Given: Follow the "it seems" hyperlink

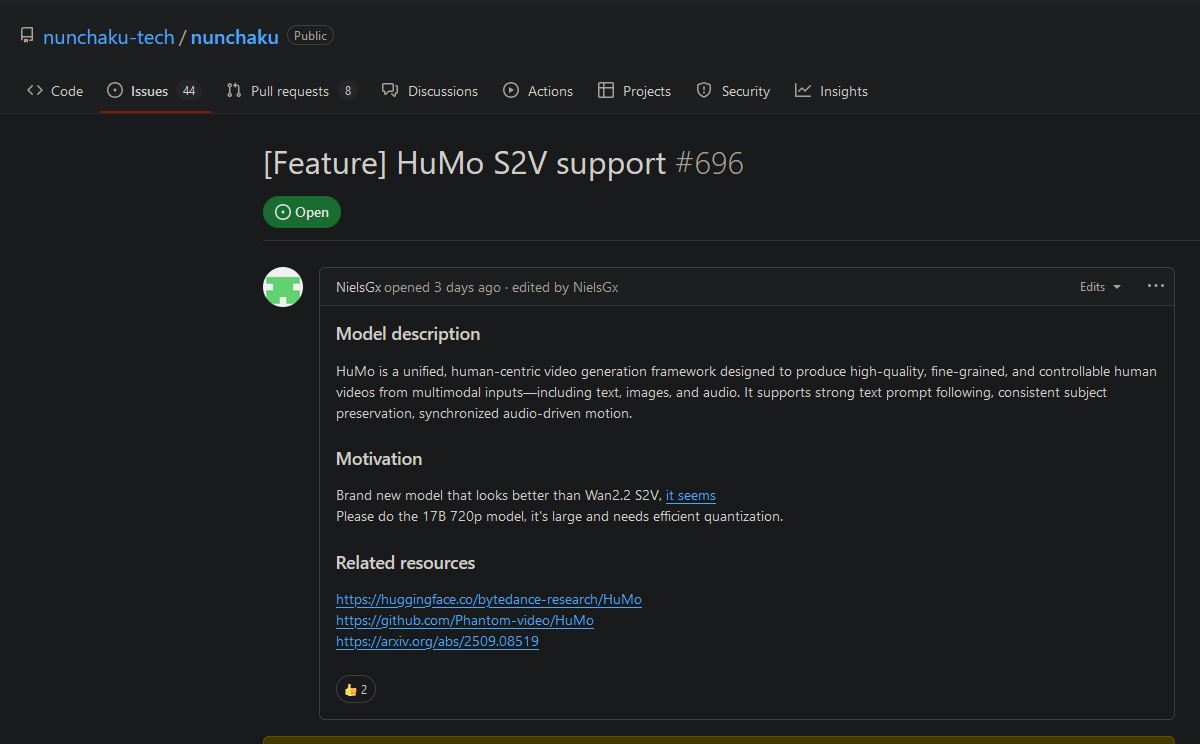Looking at the screenshot, I should (x=691, y=495).
